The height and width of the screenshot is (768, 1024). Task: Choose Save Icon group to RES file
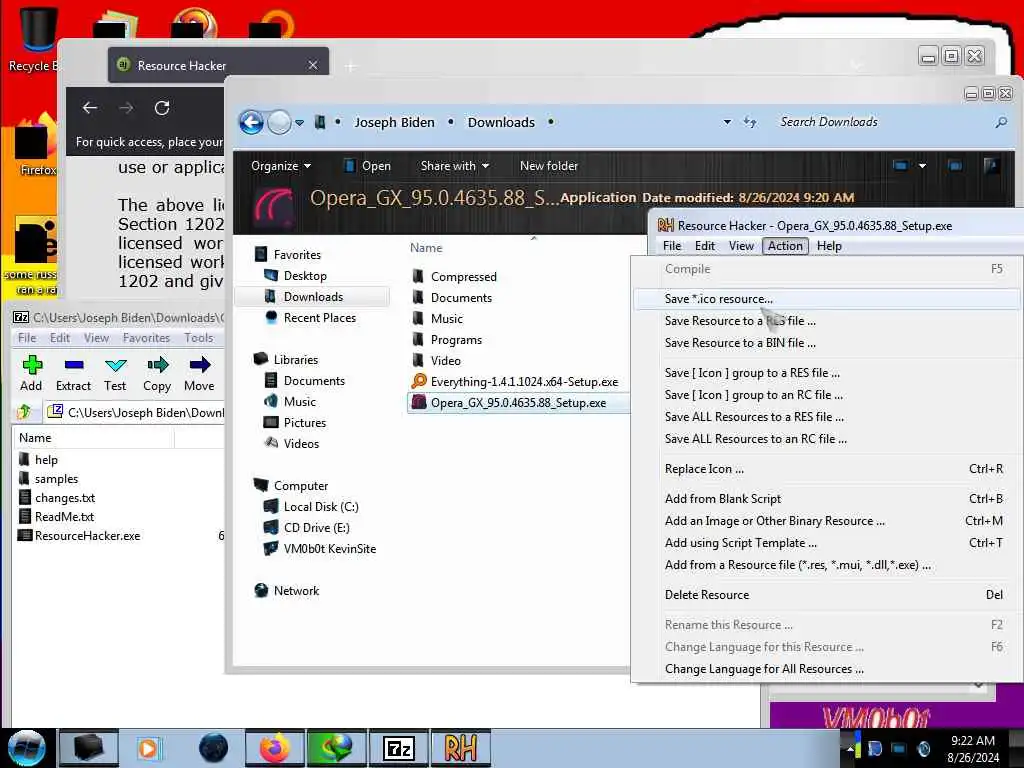click(x=825, y=373)
